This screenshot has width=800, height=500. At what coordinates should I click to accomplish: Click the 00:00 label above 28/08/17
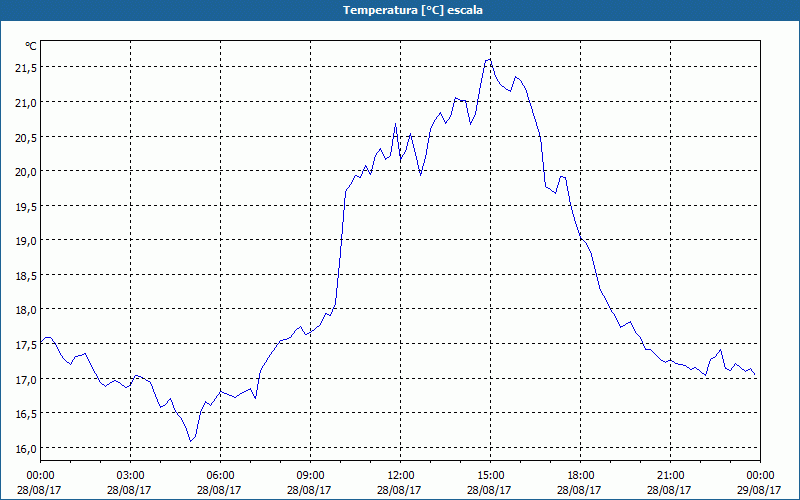[x=40, y=476]
